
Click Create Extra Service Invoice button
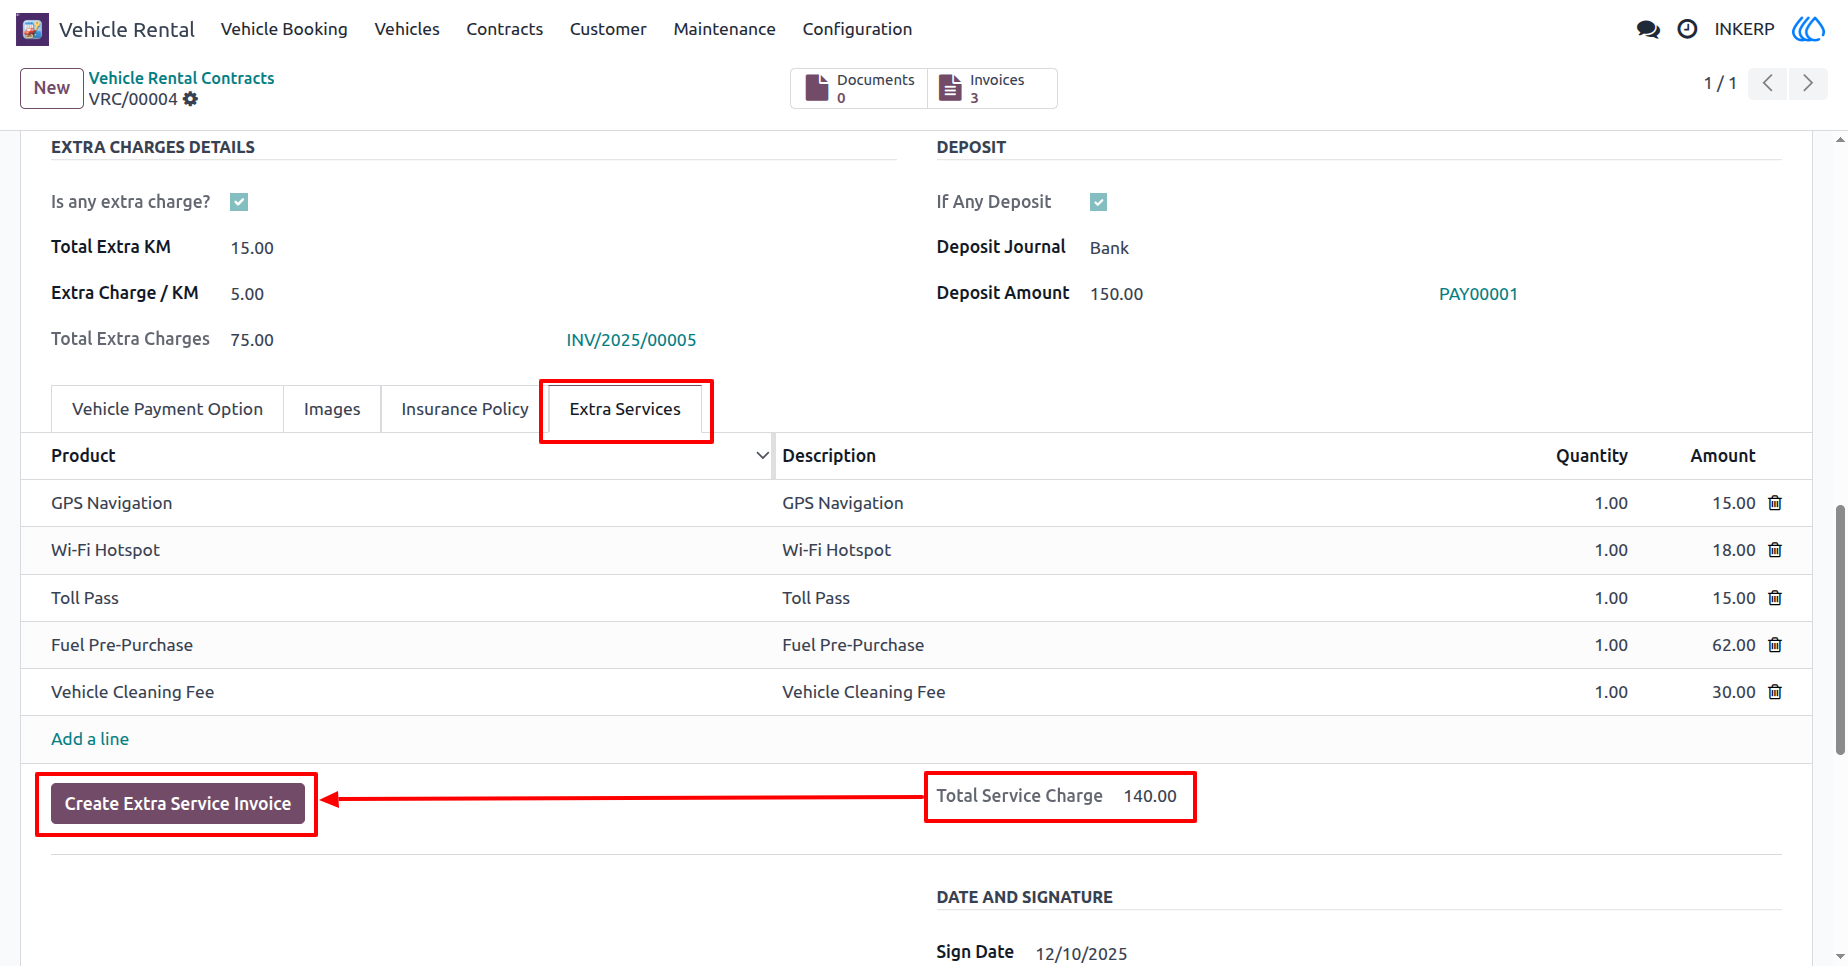coord(178,804)
